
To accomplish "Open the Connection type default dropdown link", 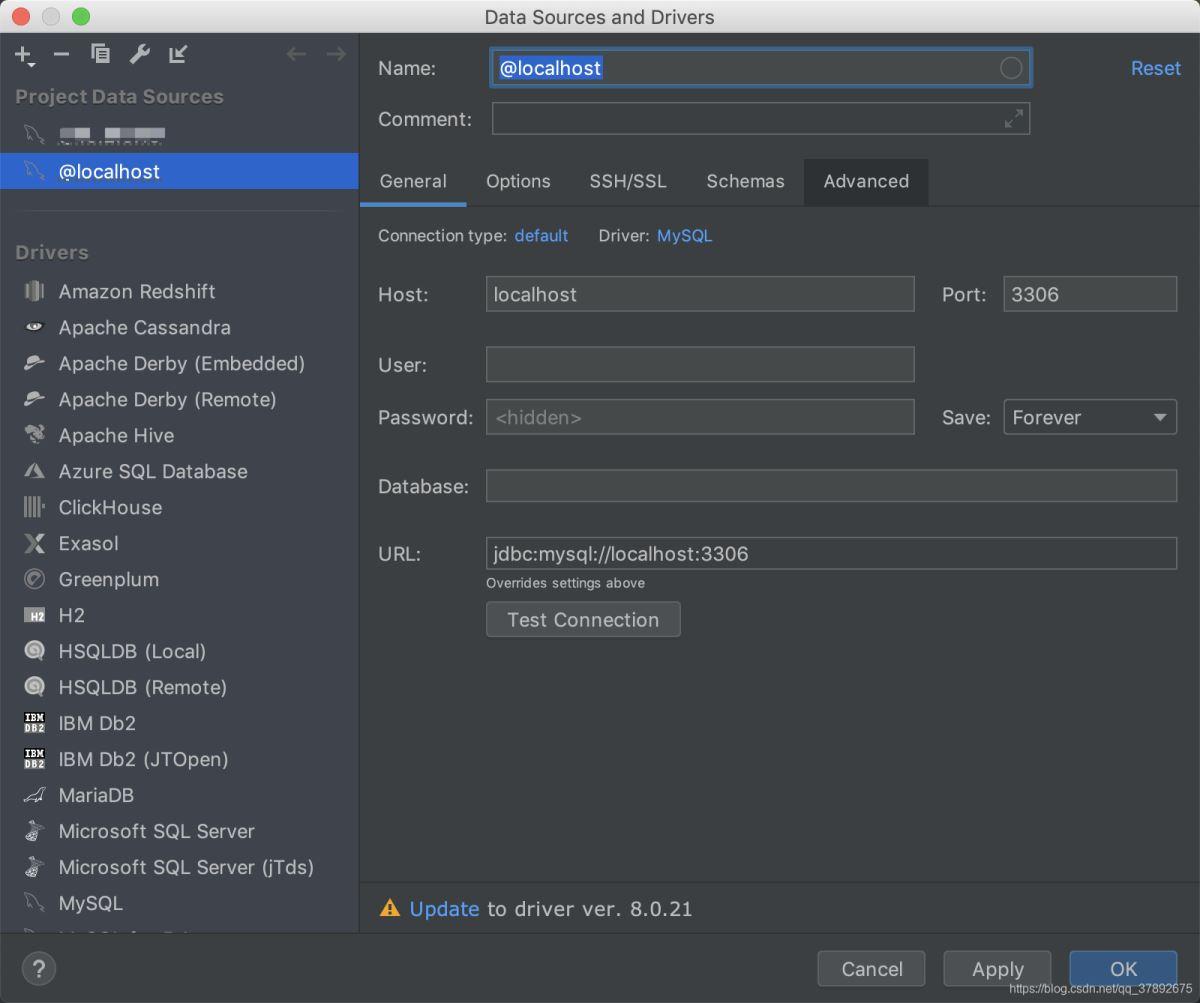I will tap(541, 236).
